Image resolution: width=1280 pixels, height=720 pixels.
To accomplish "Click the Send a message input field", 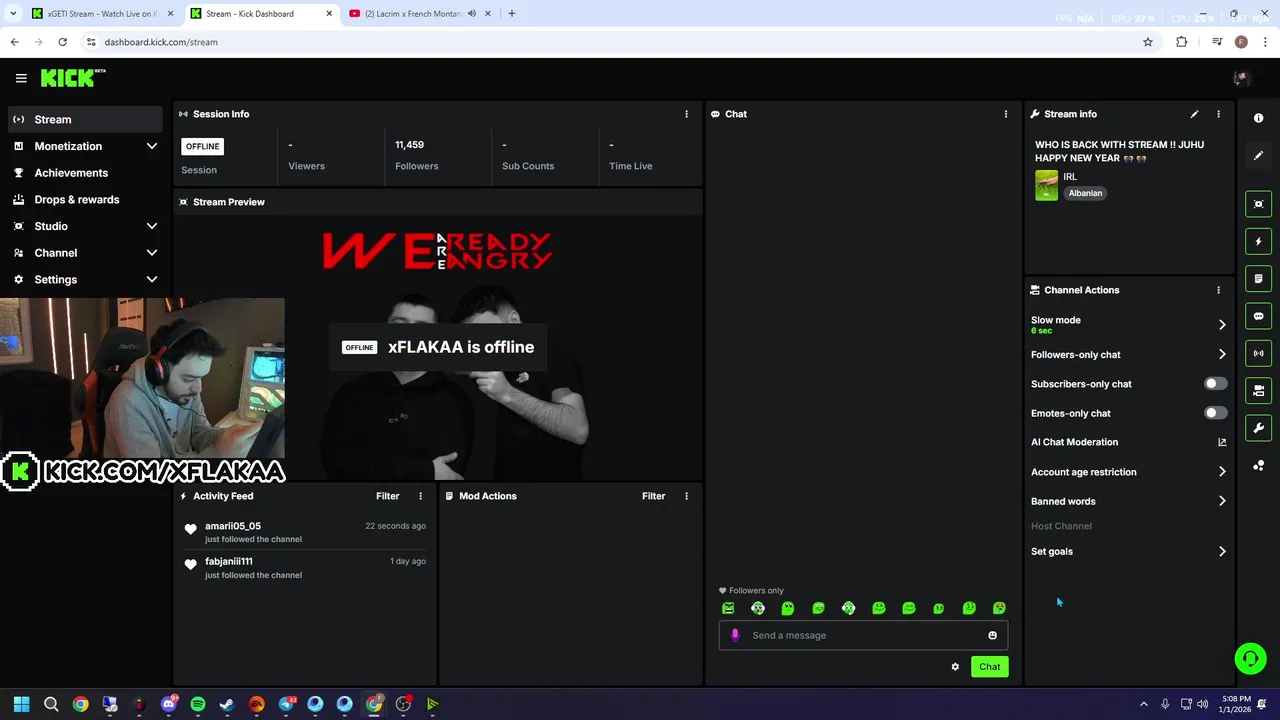I will pos(863,635).
